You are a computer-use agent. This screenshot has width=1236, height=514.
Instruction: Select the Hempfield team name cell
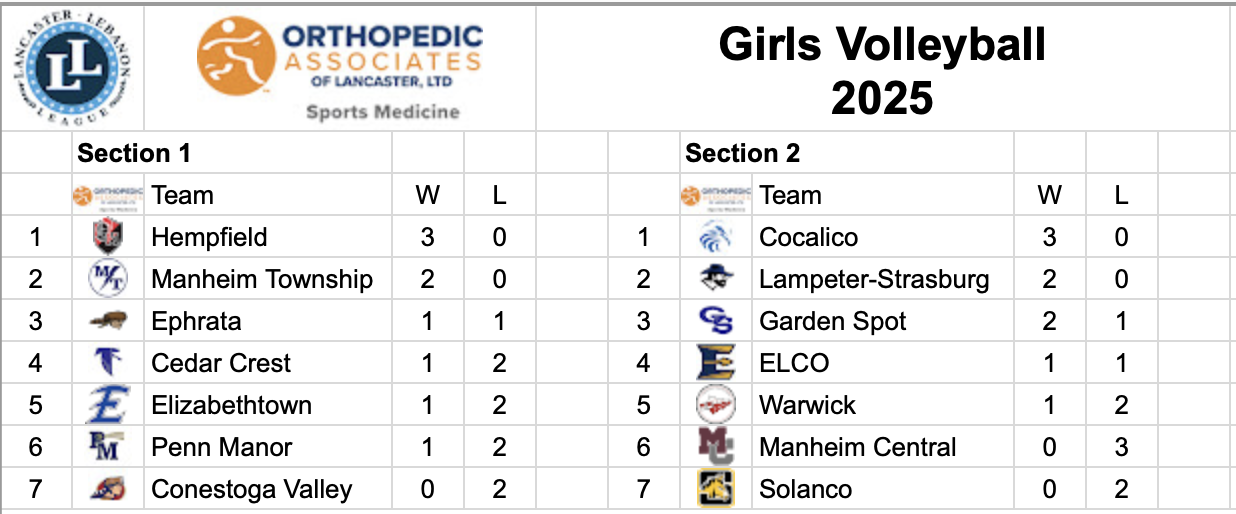(x=209, y=237)
